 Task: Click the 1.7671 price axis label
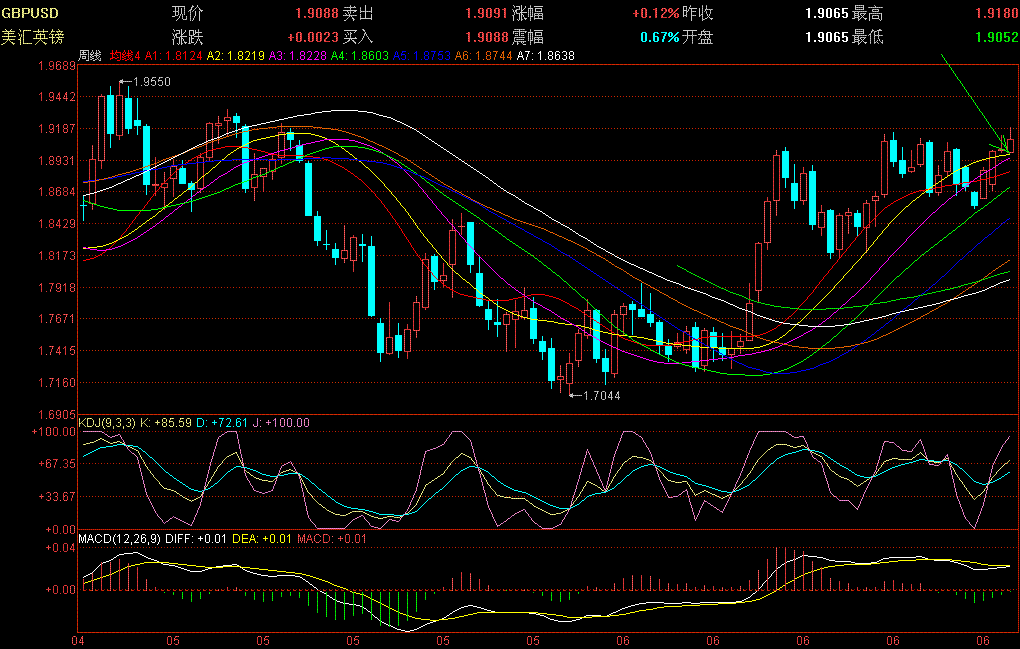(57, 319)
